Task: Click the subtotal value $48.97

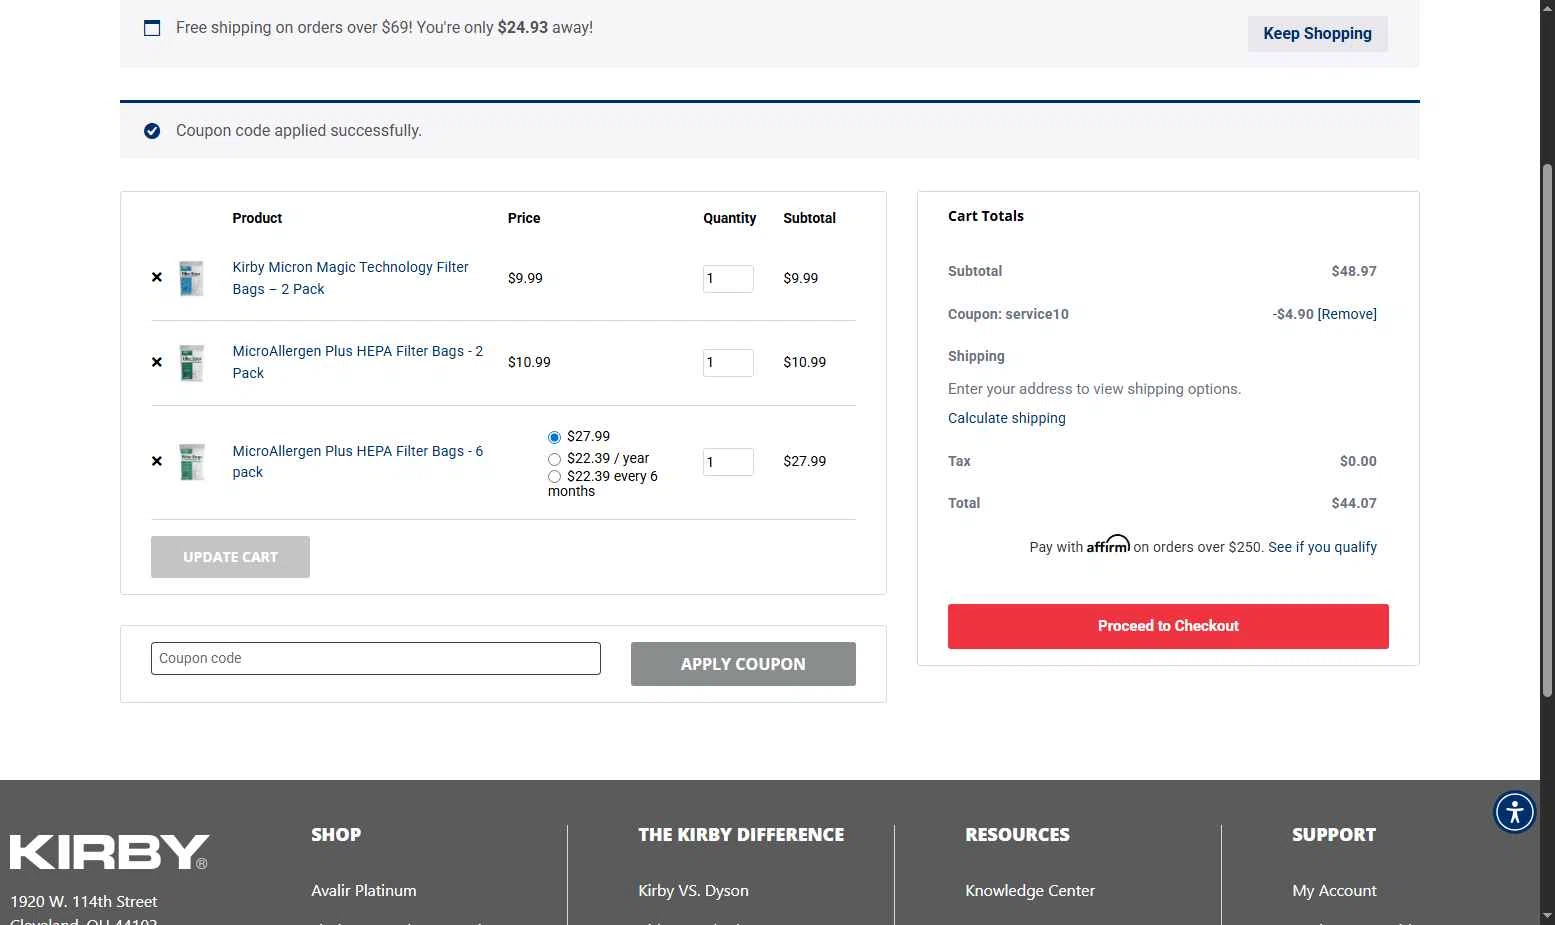Action: [1354, 271]
